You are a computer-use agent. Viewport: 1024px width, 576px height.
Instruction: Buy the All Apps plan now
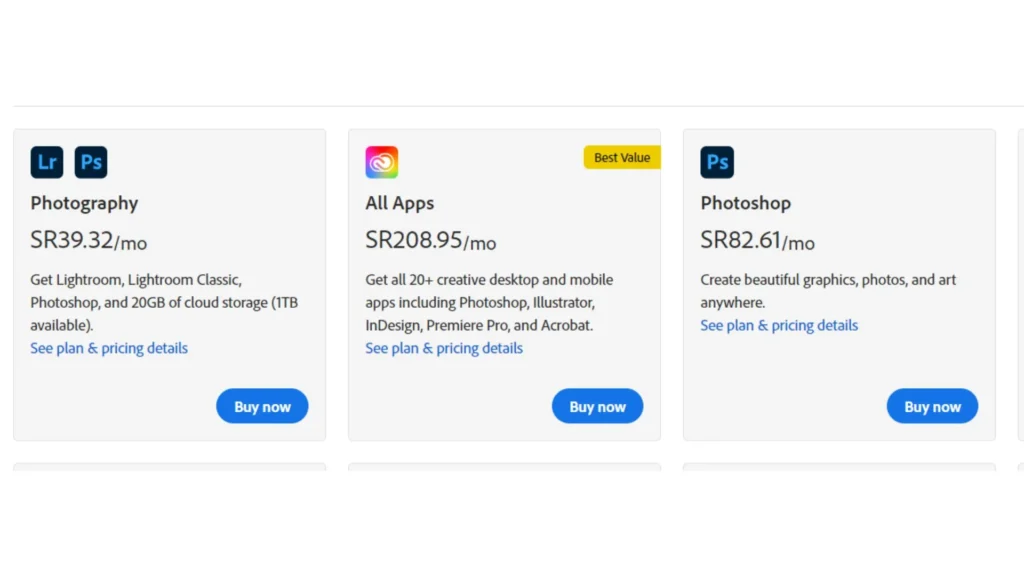coord(597,406)
